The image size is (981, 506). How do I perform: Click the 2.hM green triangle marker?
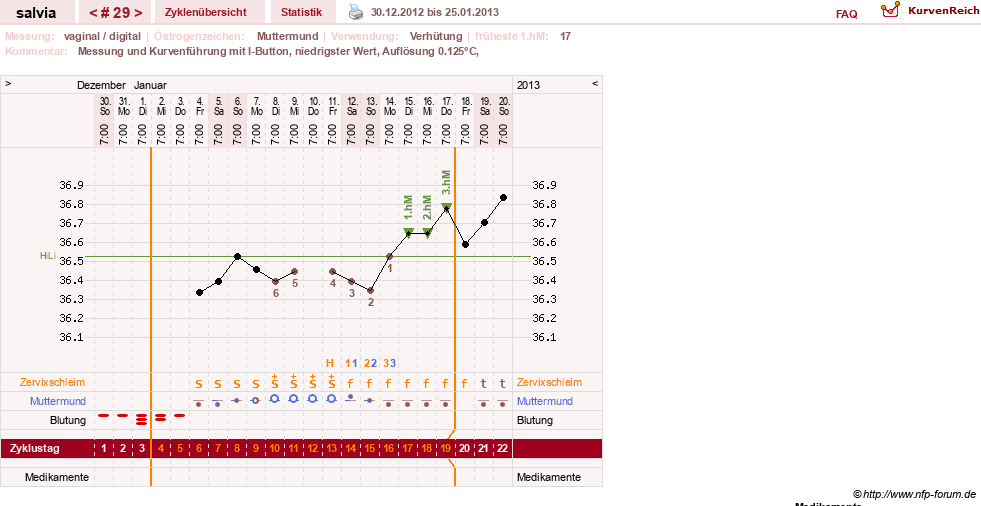(427, 233)
